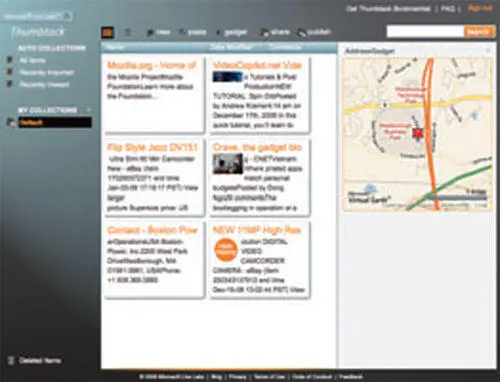Image resolution: width=500 pixels, height=382 pixels.
Task: Click the Terms of Use footer link
Action: point(269,377)
